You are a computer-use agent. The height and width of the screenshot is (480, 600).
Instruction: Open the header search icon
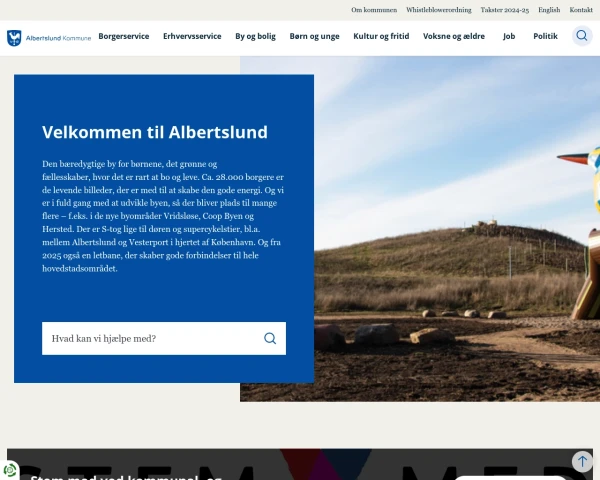pos(582,36)
